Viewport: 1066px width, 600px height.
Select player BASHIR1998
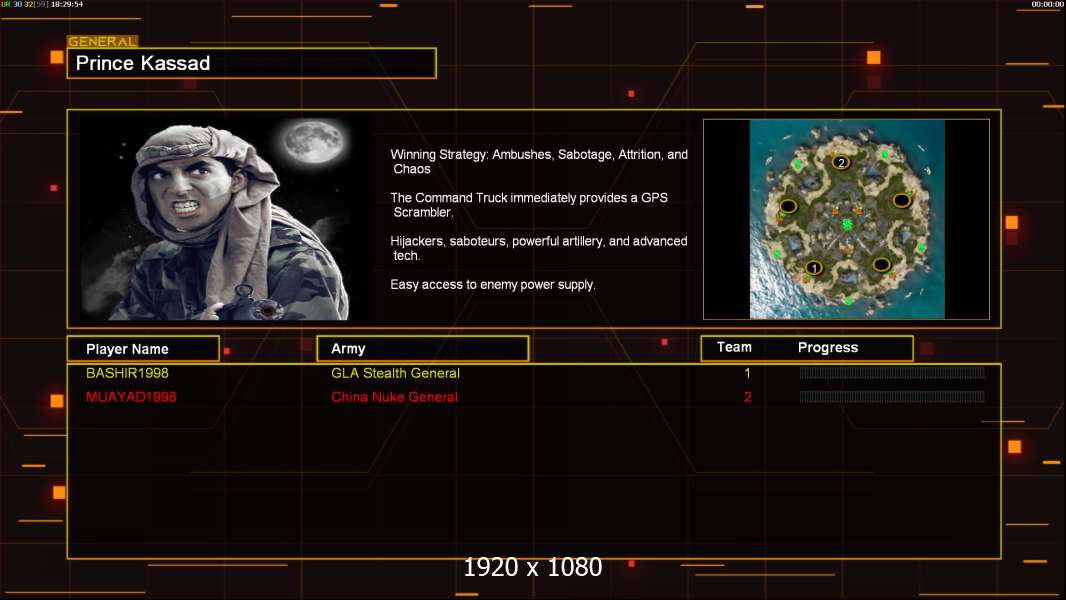click(x=127, y=373)
